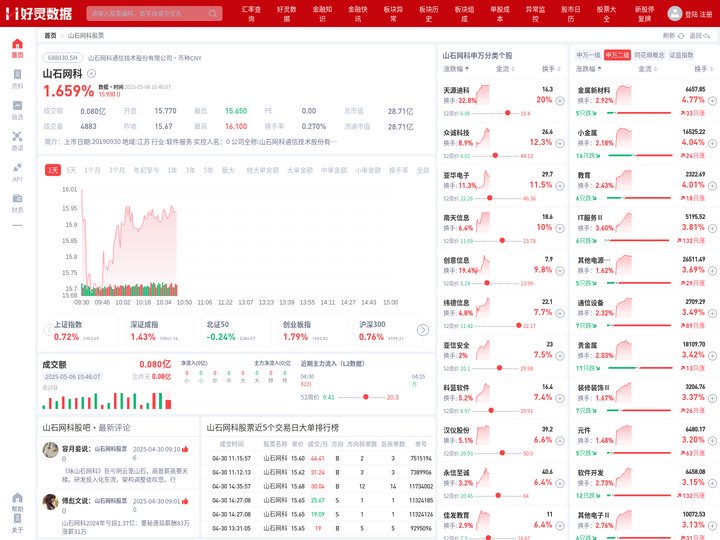This screenshot has width=720, height=540.
Task: Click the search magnifier icon
Action: click(x=213, y=13)
